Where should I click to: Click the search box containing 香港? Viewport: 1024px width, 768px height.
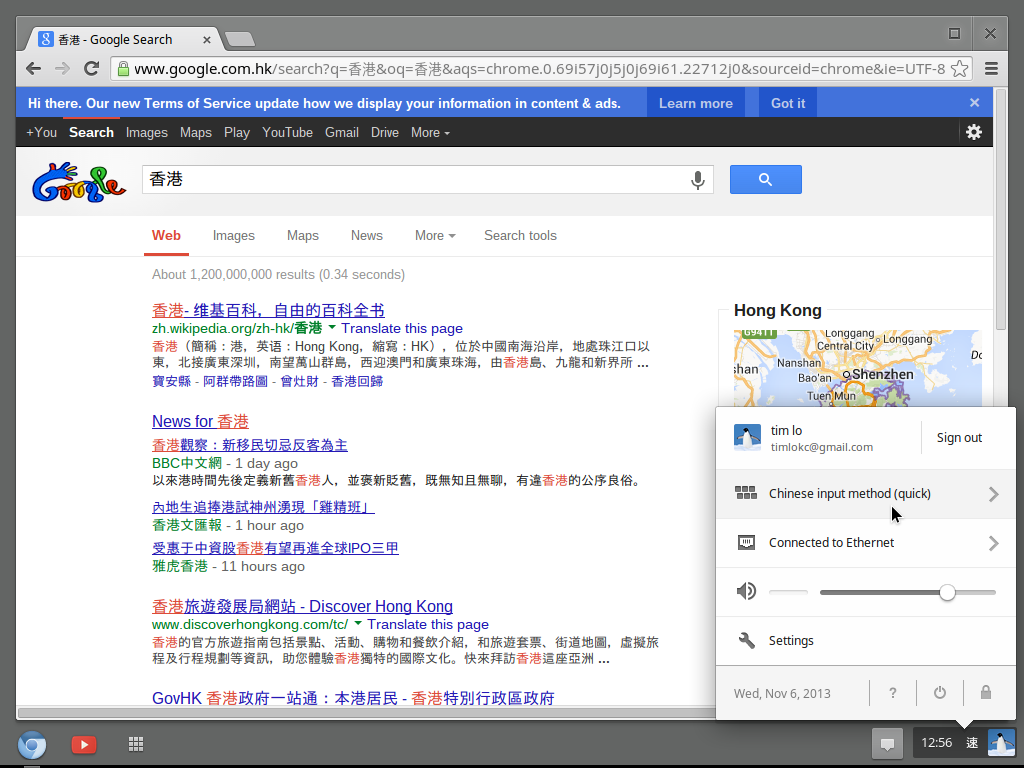[415, 180]
